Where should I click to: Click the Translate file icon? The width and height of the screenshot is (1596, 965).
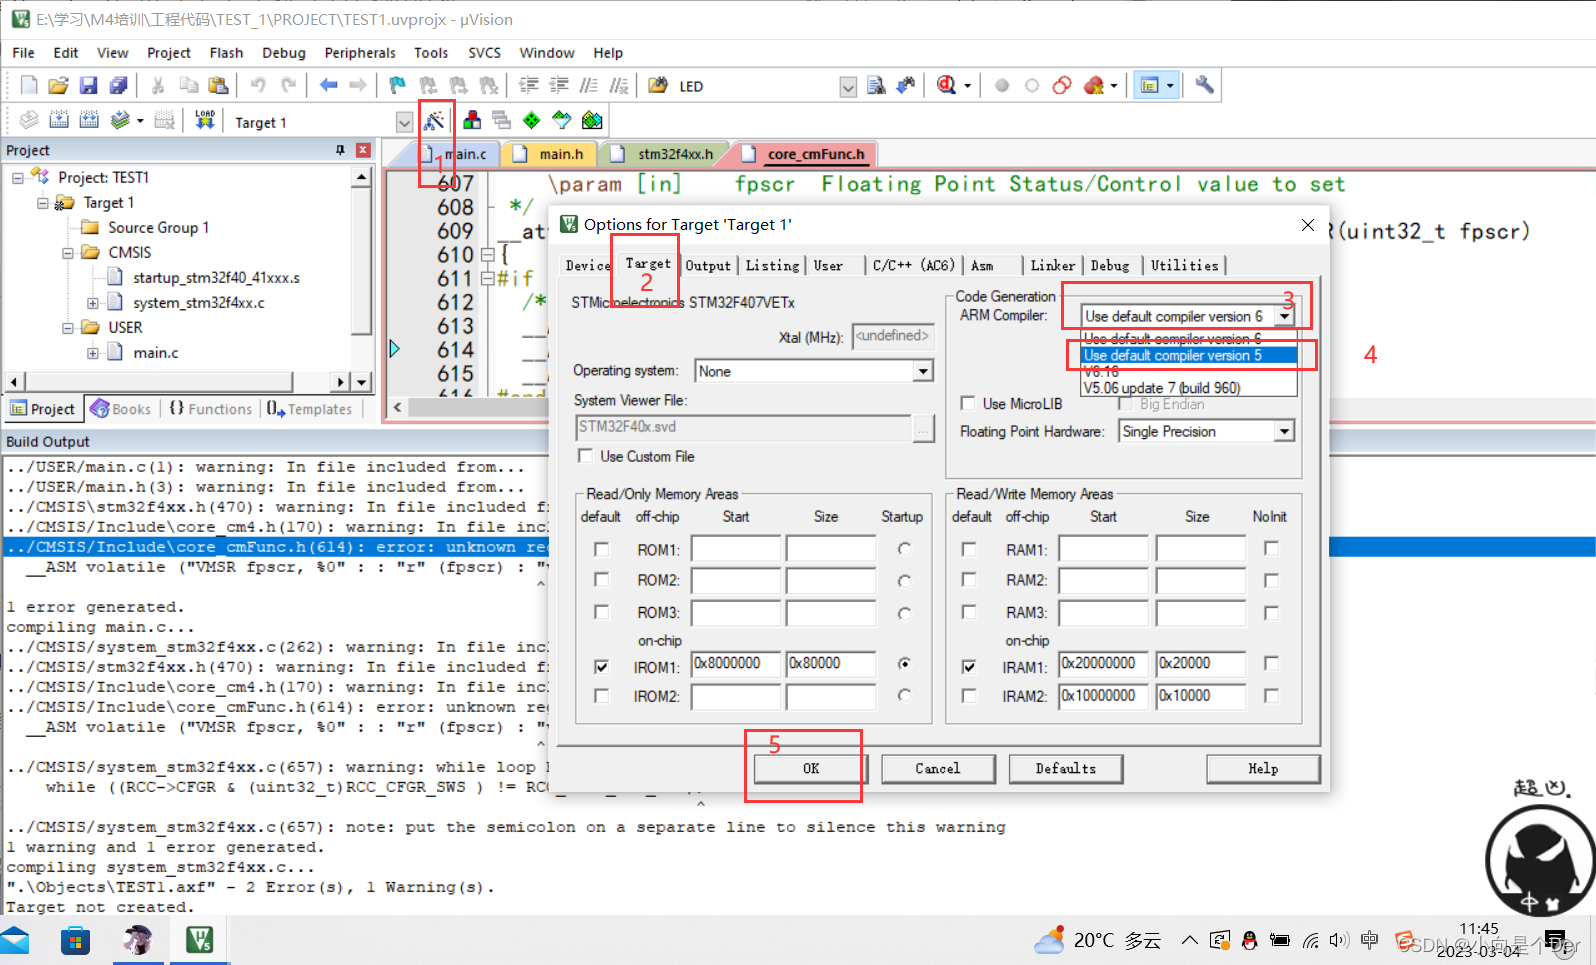point(29,121)
